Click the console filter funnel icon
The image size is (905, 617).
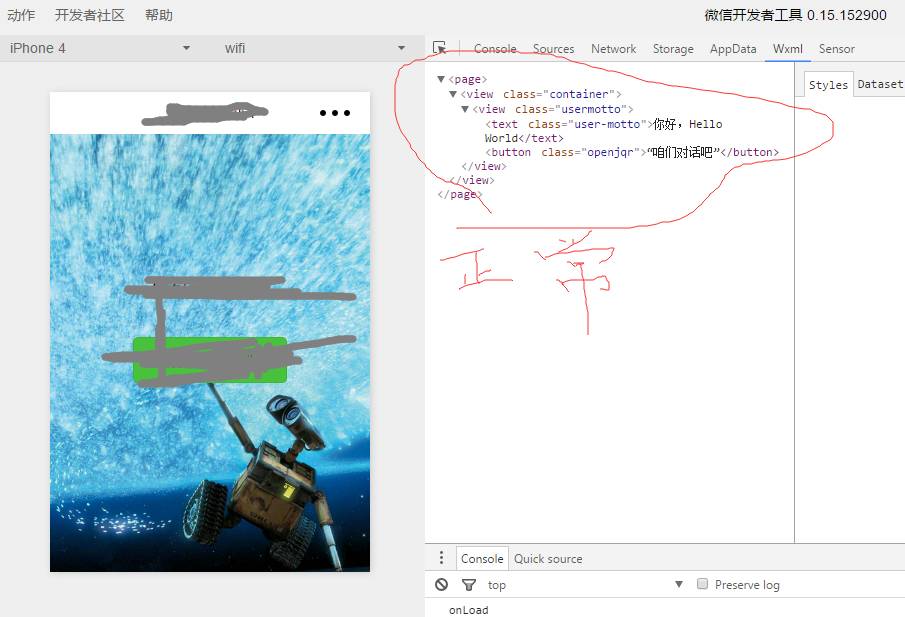(469, 585)
